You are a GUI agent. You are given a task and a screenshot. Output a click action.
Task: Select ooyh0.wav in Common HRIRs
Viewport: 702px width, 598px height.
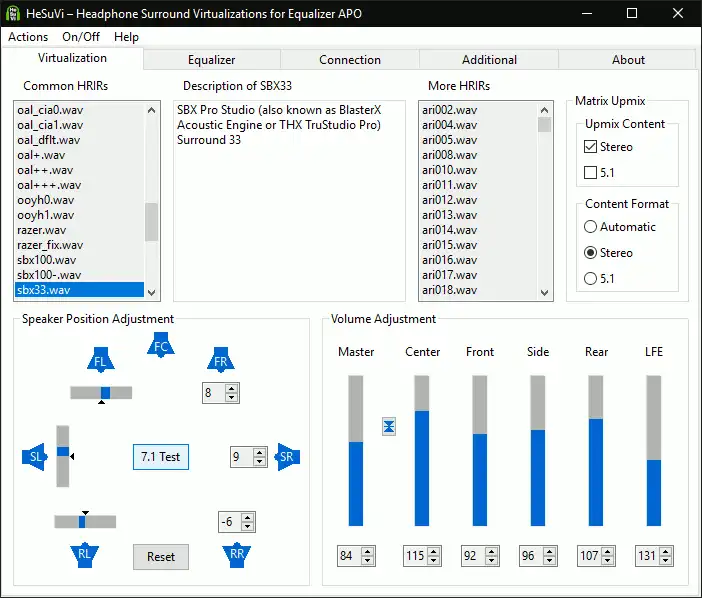click(x=79, y=200)
